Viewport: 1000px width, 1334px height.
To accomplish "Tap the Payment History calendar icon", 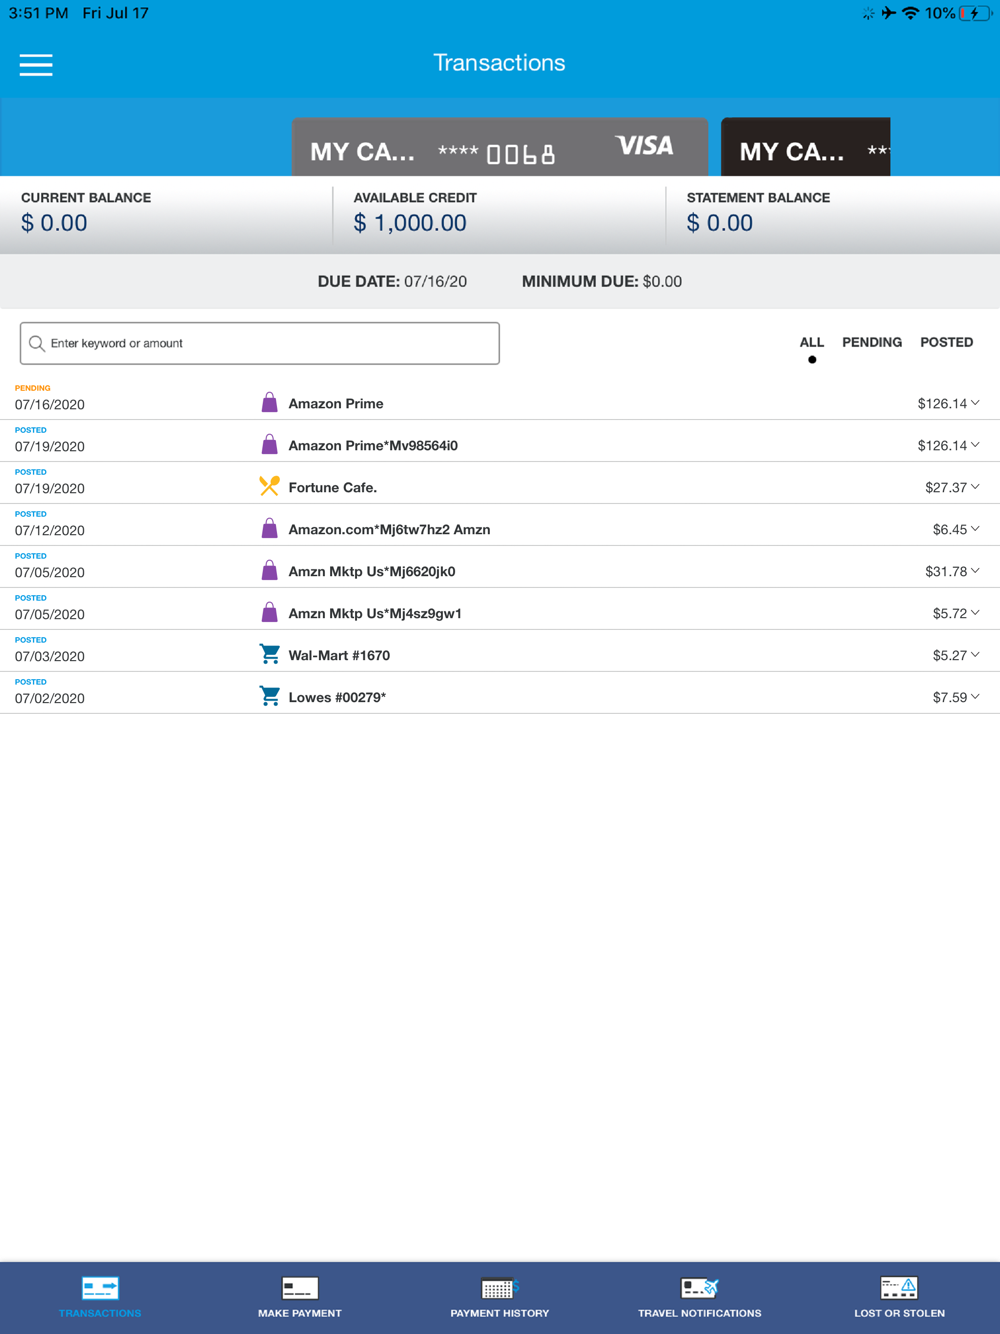I will (x=499, y=1288).
